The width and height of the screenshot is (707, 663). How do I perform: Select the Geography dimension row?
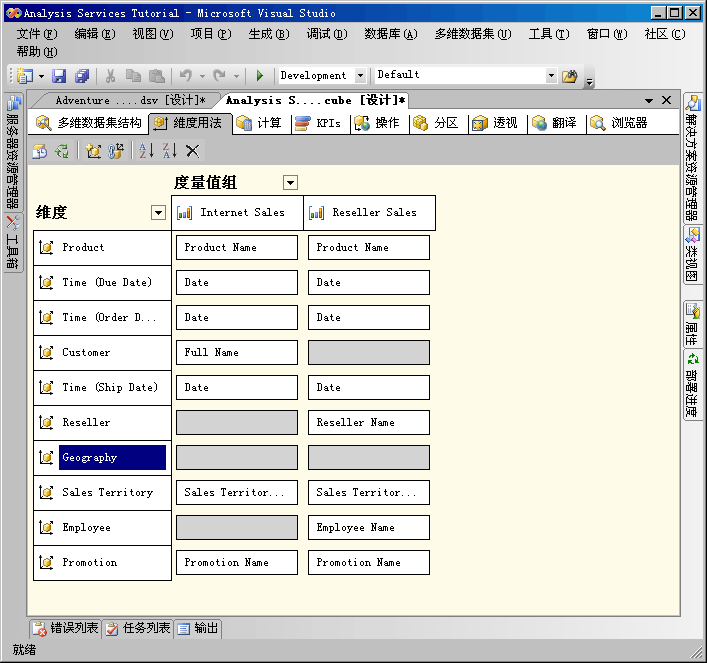click(x=102, y=457)
